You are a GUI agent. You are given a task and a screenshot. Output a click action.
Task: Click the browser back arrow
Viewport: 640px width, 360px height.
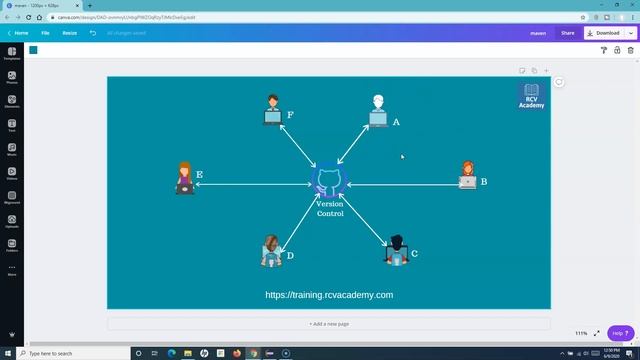point(7,18)
